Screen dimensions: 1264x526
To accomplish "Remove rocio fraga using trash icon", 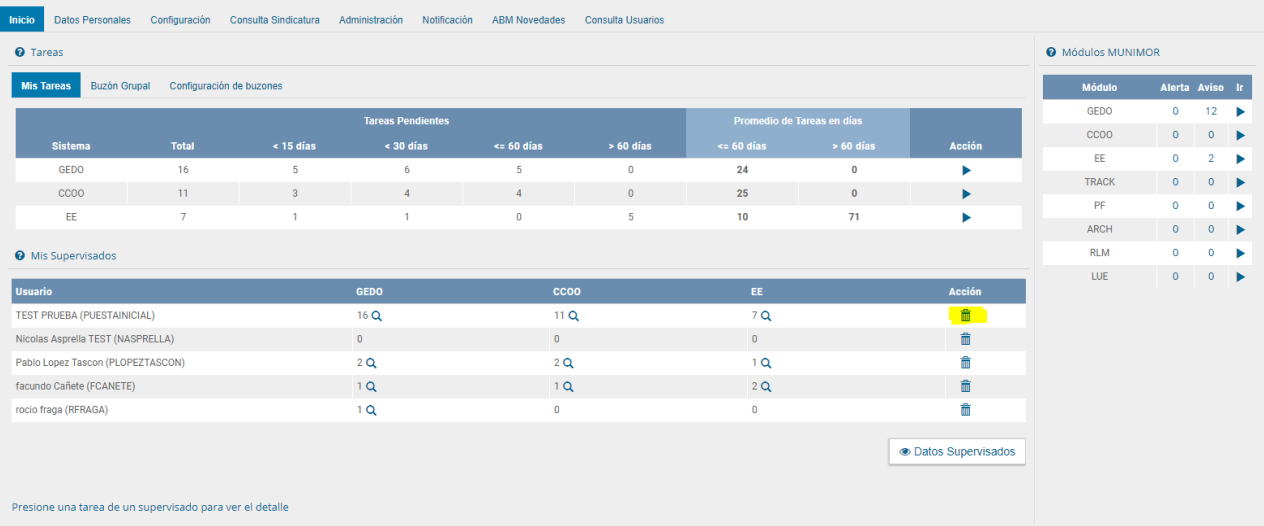I will coord(965,409).
